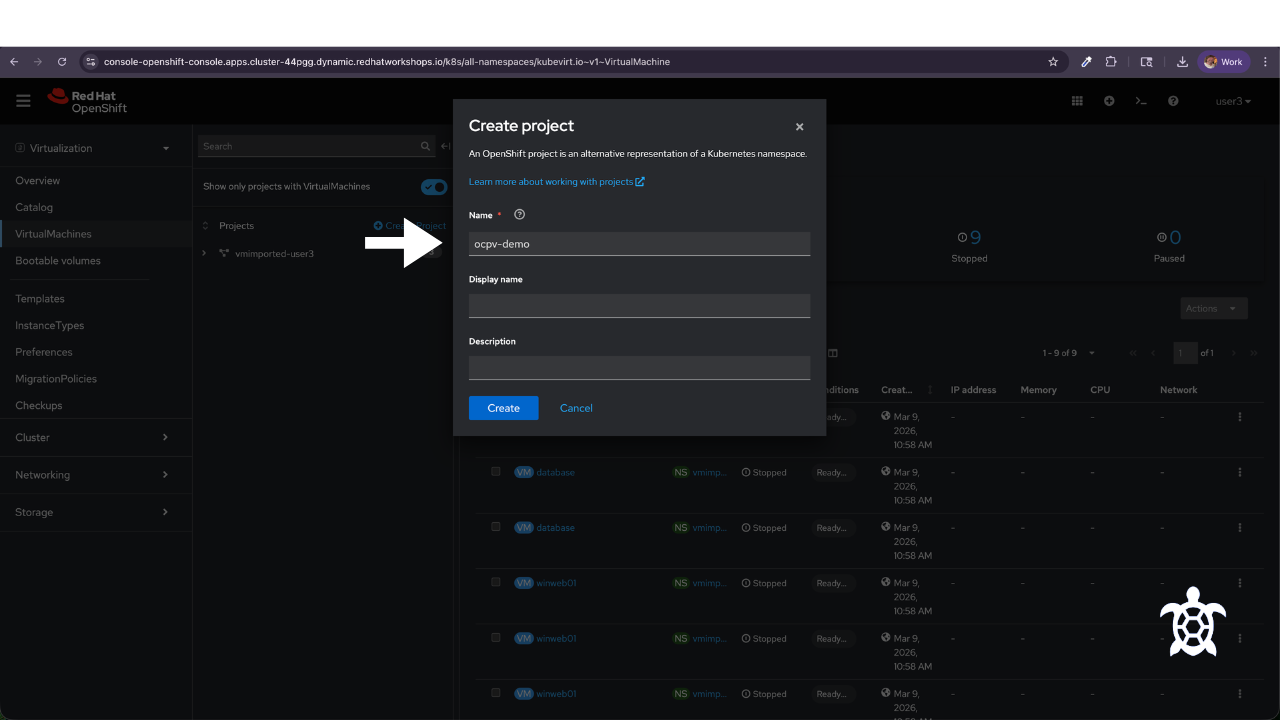This screenshot has width=1280, height=720.
Task: Click Cancel in the Create project dialog
Action: tap(576, 408)
